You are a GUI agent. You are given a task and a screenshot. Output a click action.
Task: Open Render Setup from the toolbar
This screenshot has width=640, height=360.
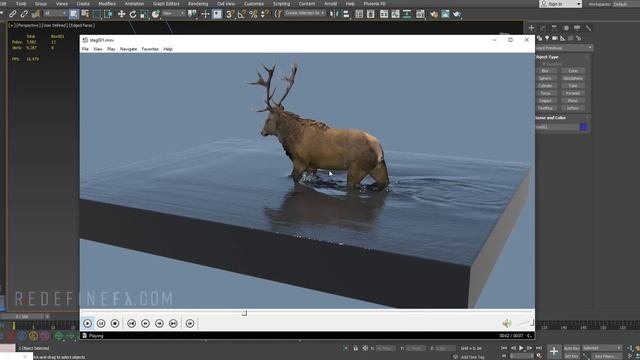click(x=433, y=14)
